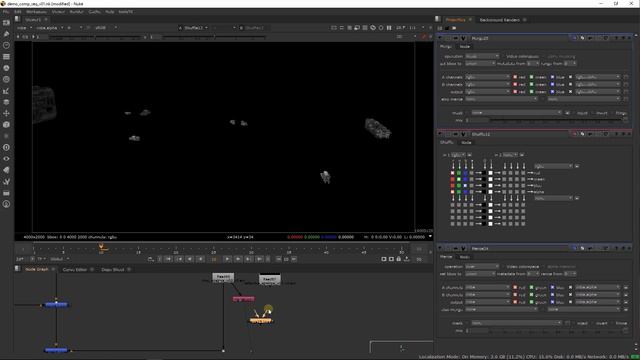The width and height of the screenshot is (640, 360).
Task: Toggle green checkbox in upper Merge A channels
Action: 531,77
